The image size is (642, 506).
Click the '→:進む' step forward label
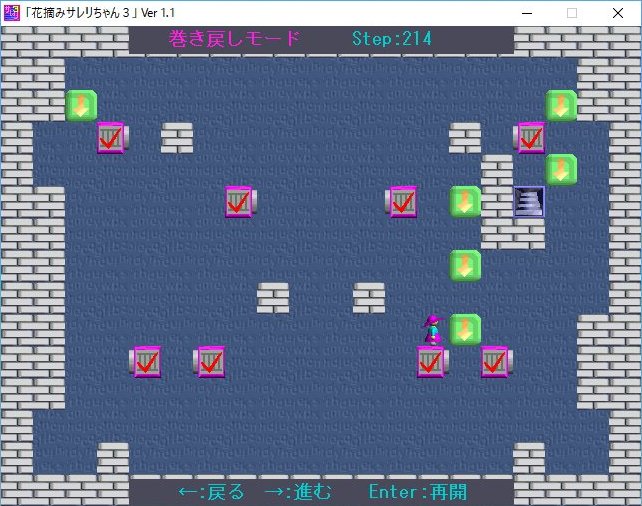pos(296,492)
